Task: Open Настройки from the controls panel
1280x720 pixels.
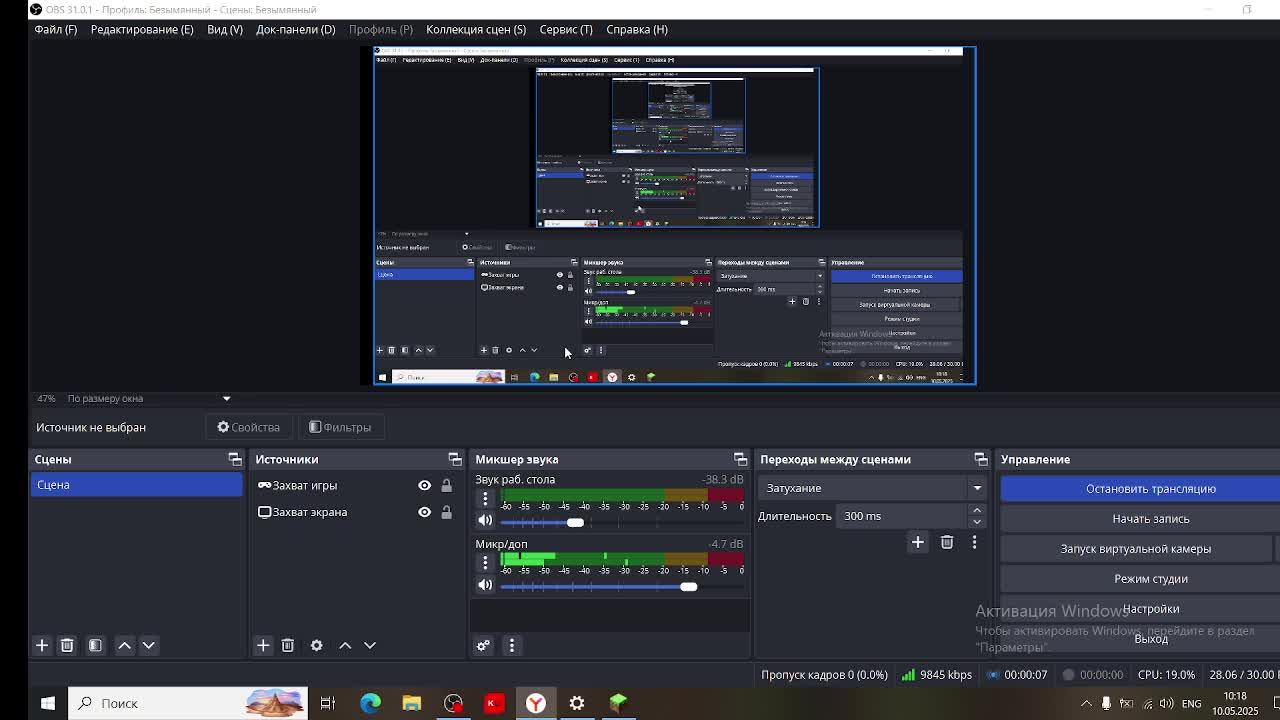Action: point(1141,608)
